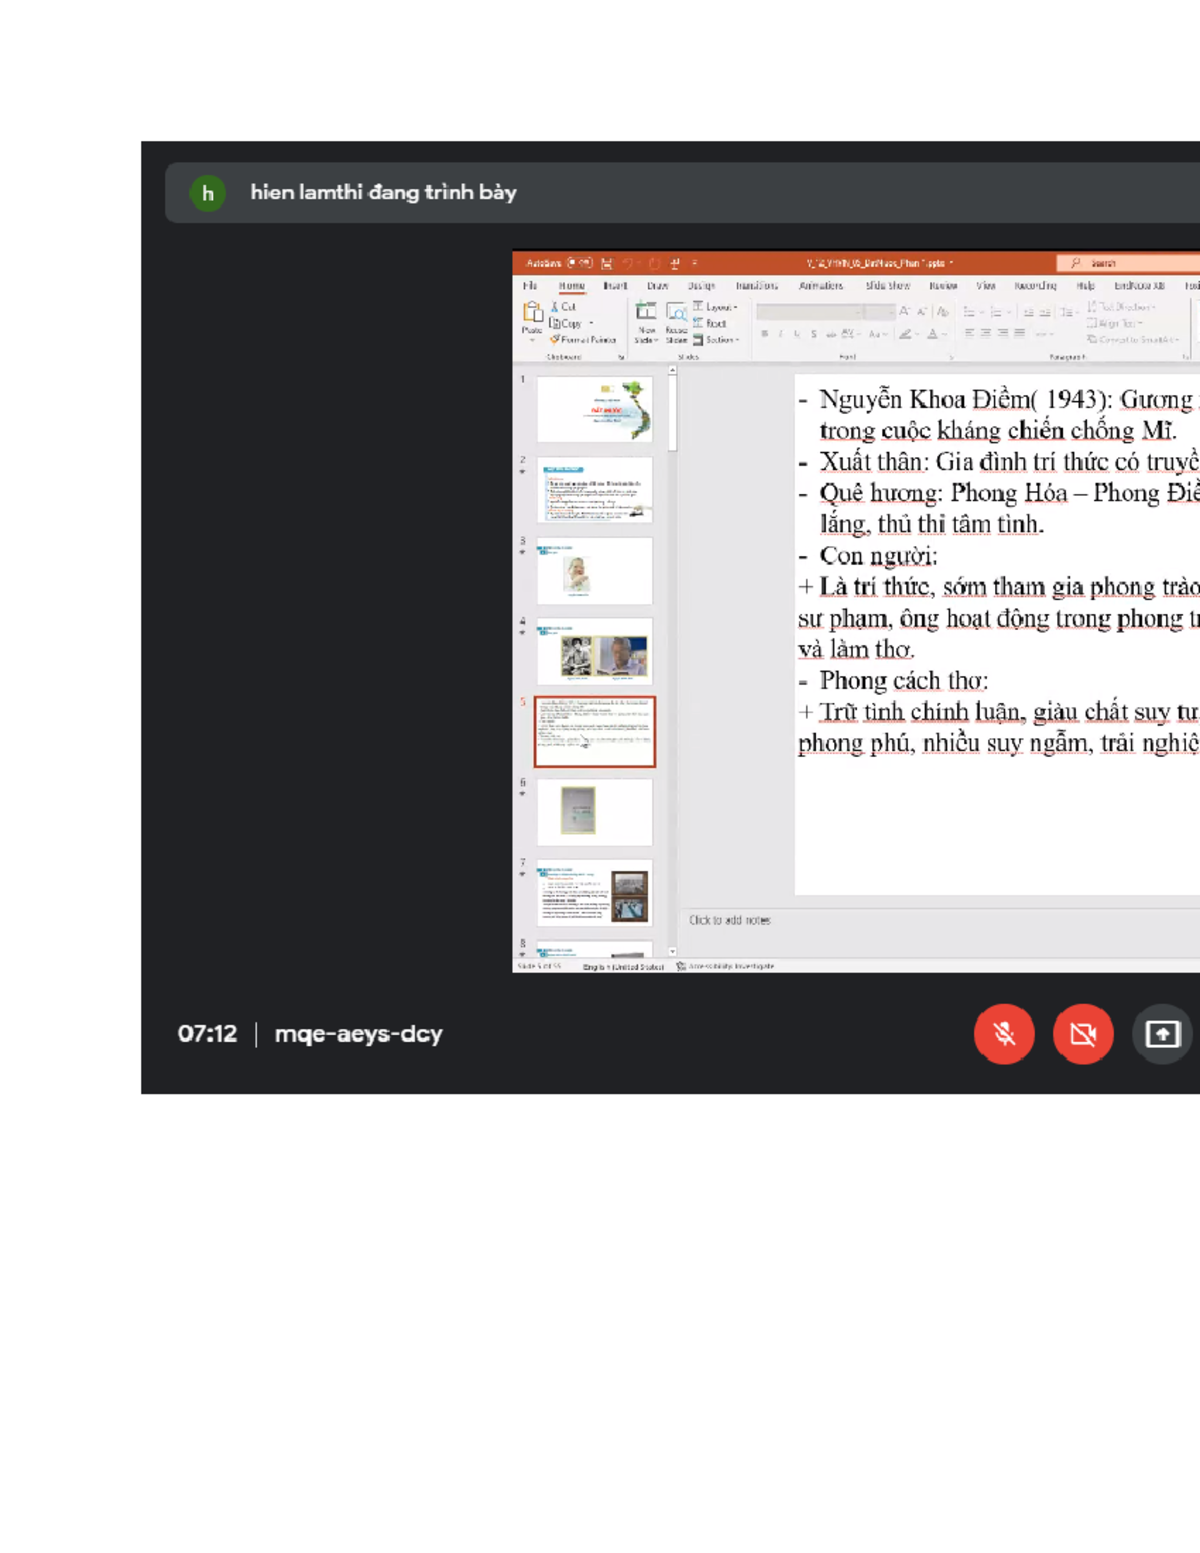Click the 'Click to add notes' area
1200x1553 pixels.
click(730, 920)
